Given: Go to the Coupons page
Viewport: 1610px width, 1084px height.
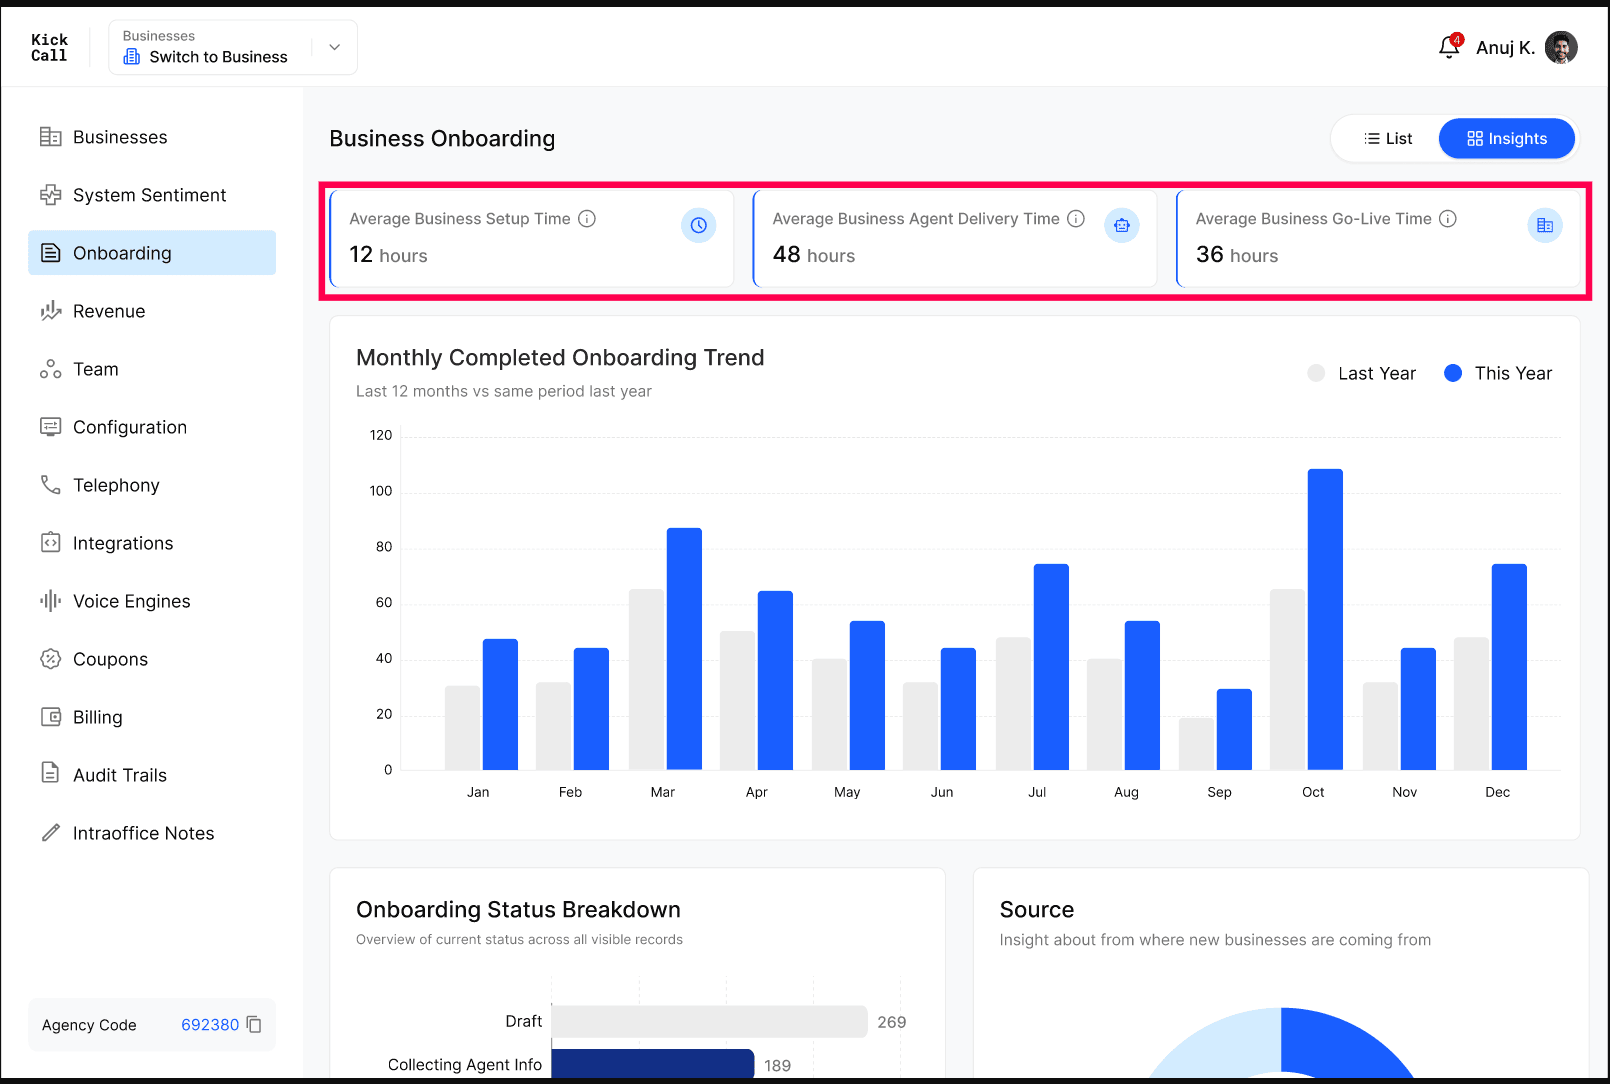Looking at the screenshot, I should tap(152, 659).
